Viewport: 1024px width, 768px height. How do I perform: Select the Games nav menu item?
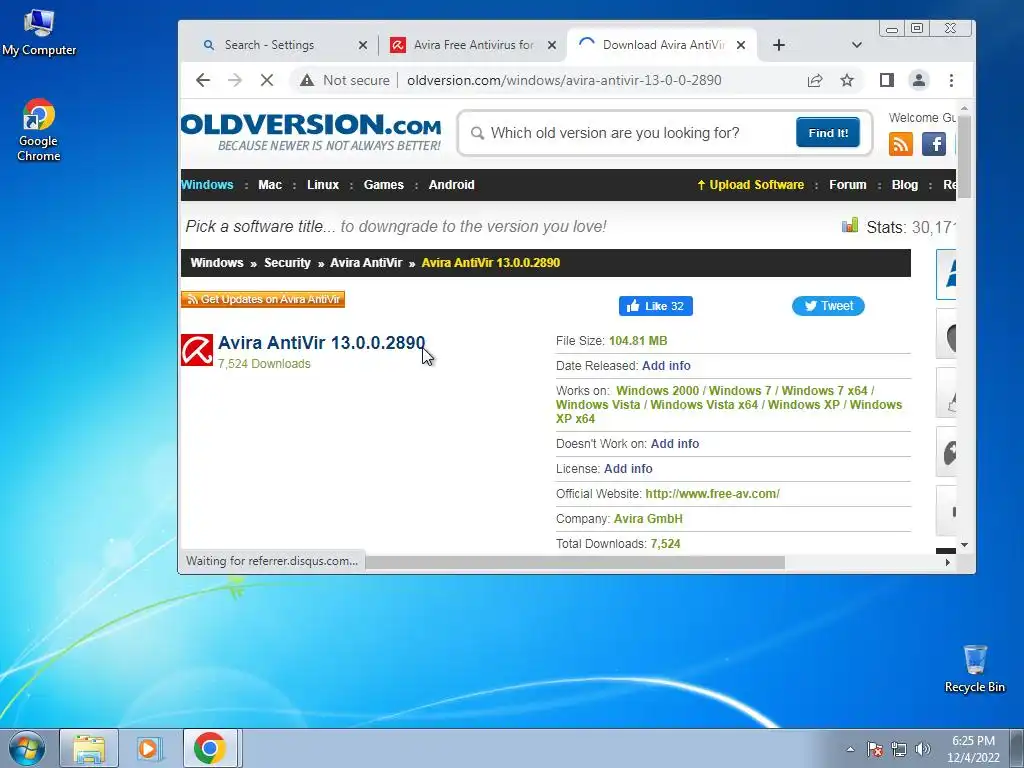[383, 185]
